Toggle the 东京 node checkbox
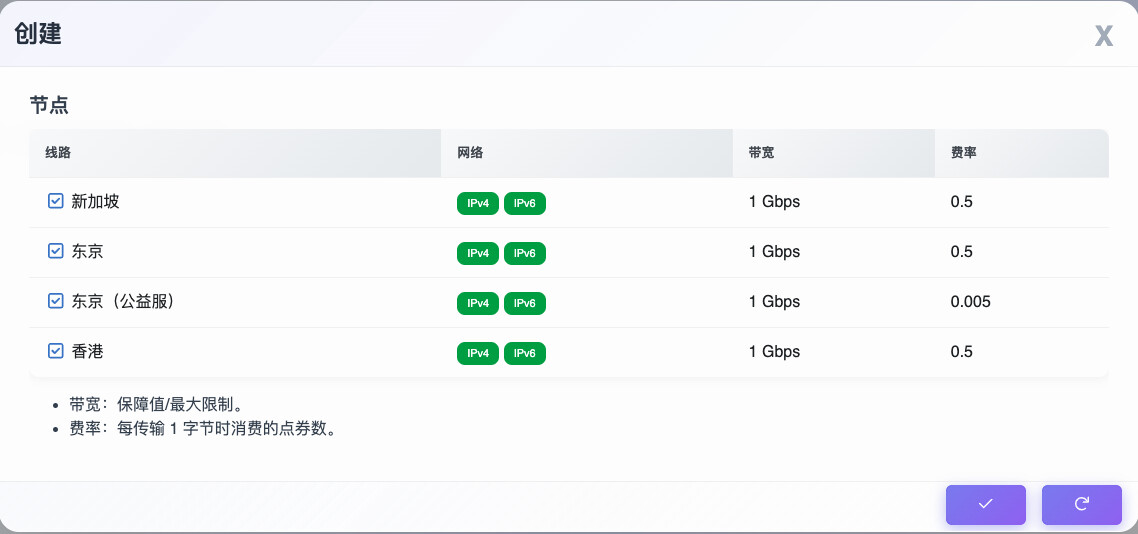 point(56,251)
